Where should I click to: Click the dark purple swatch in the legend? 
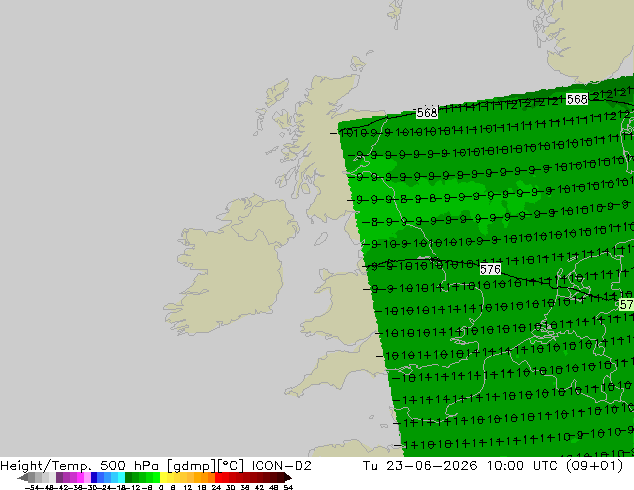pos(59,477)
